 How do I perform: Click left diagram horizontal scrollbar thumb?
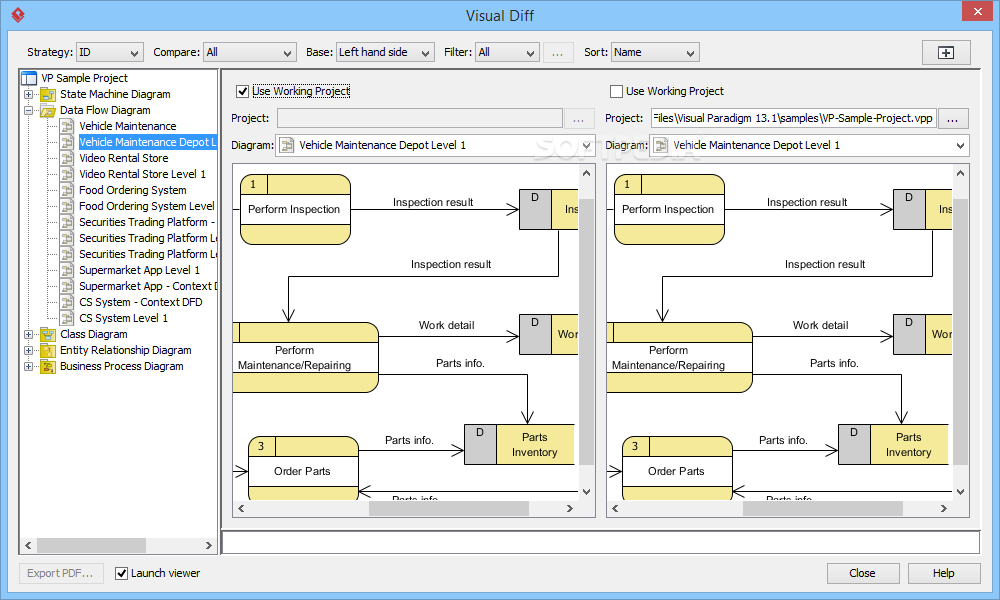coord(448,508)
